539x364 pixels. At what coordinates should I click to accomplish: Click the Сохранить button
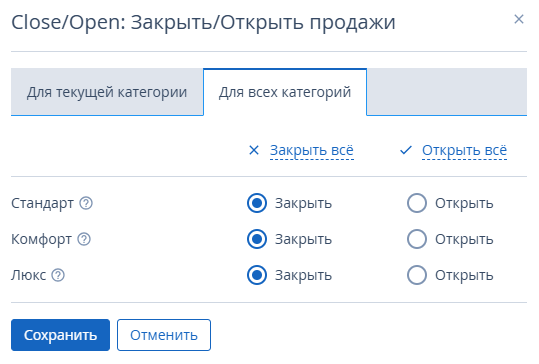[x=60, y=335]
